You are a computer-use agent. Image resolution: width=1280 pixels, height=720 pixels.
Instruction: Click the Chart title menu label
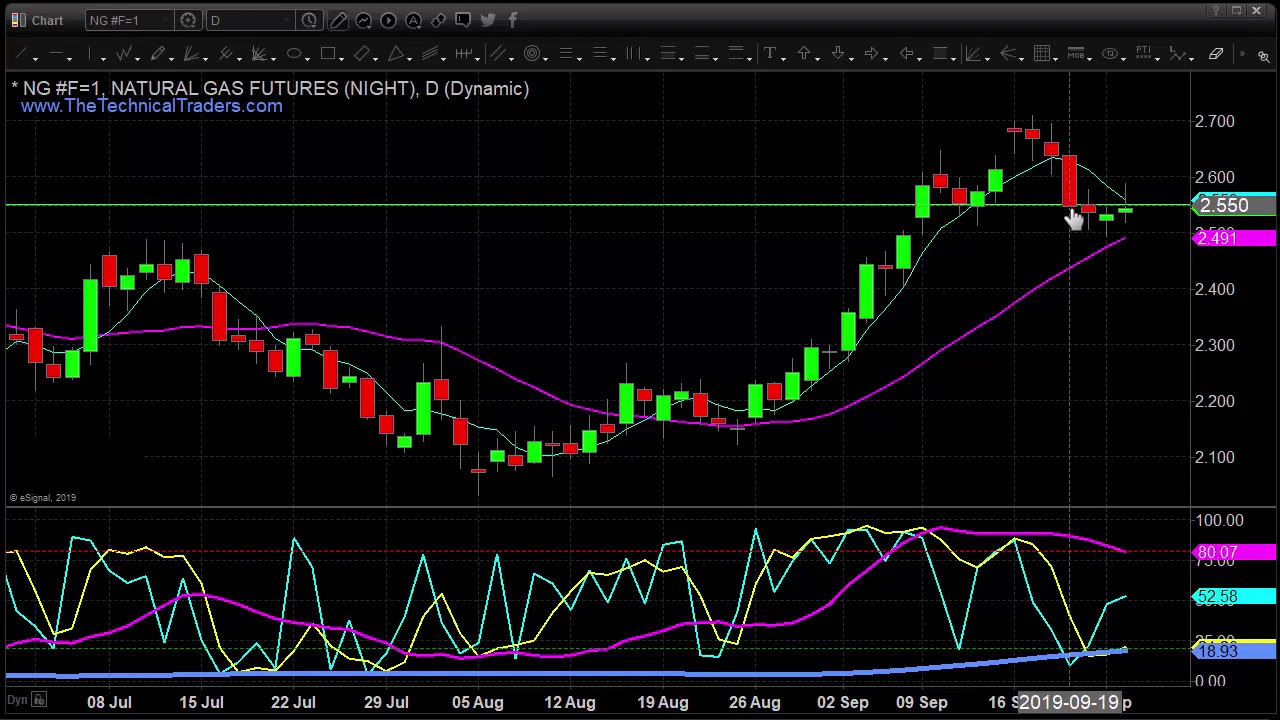(x=47, y=20)
